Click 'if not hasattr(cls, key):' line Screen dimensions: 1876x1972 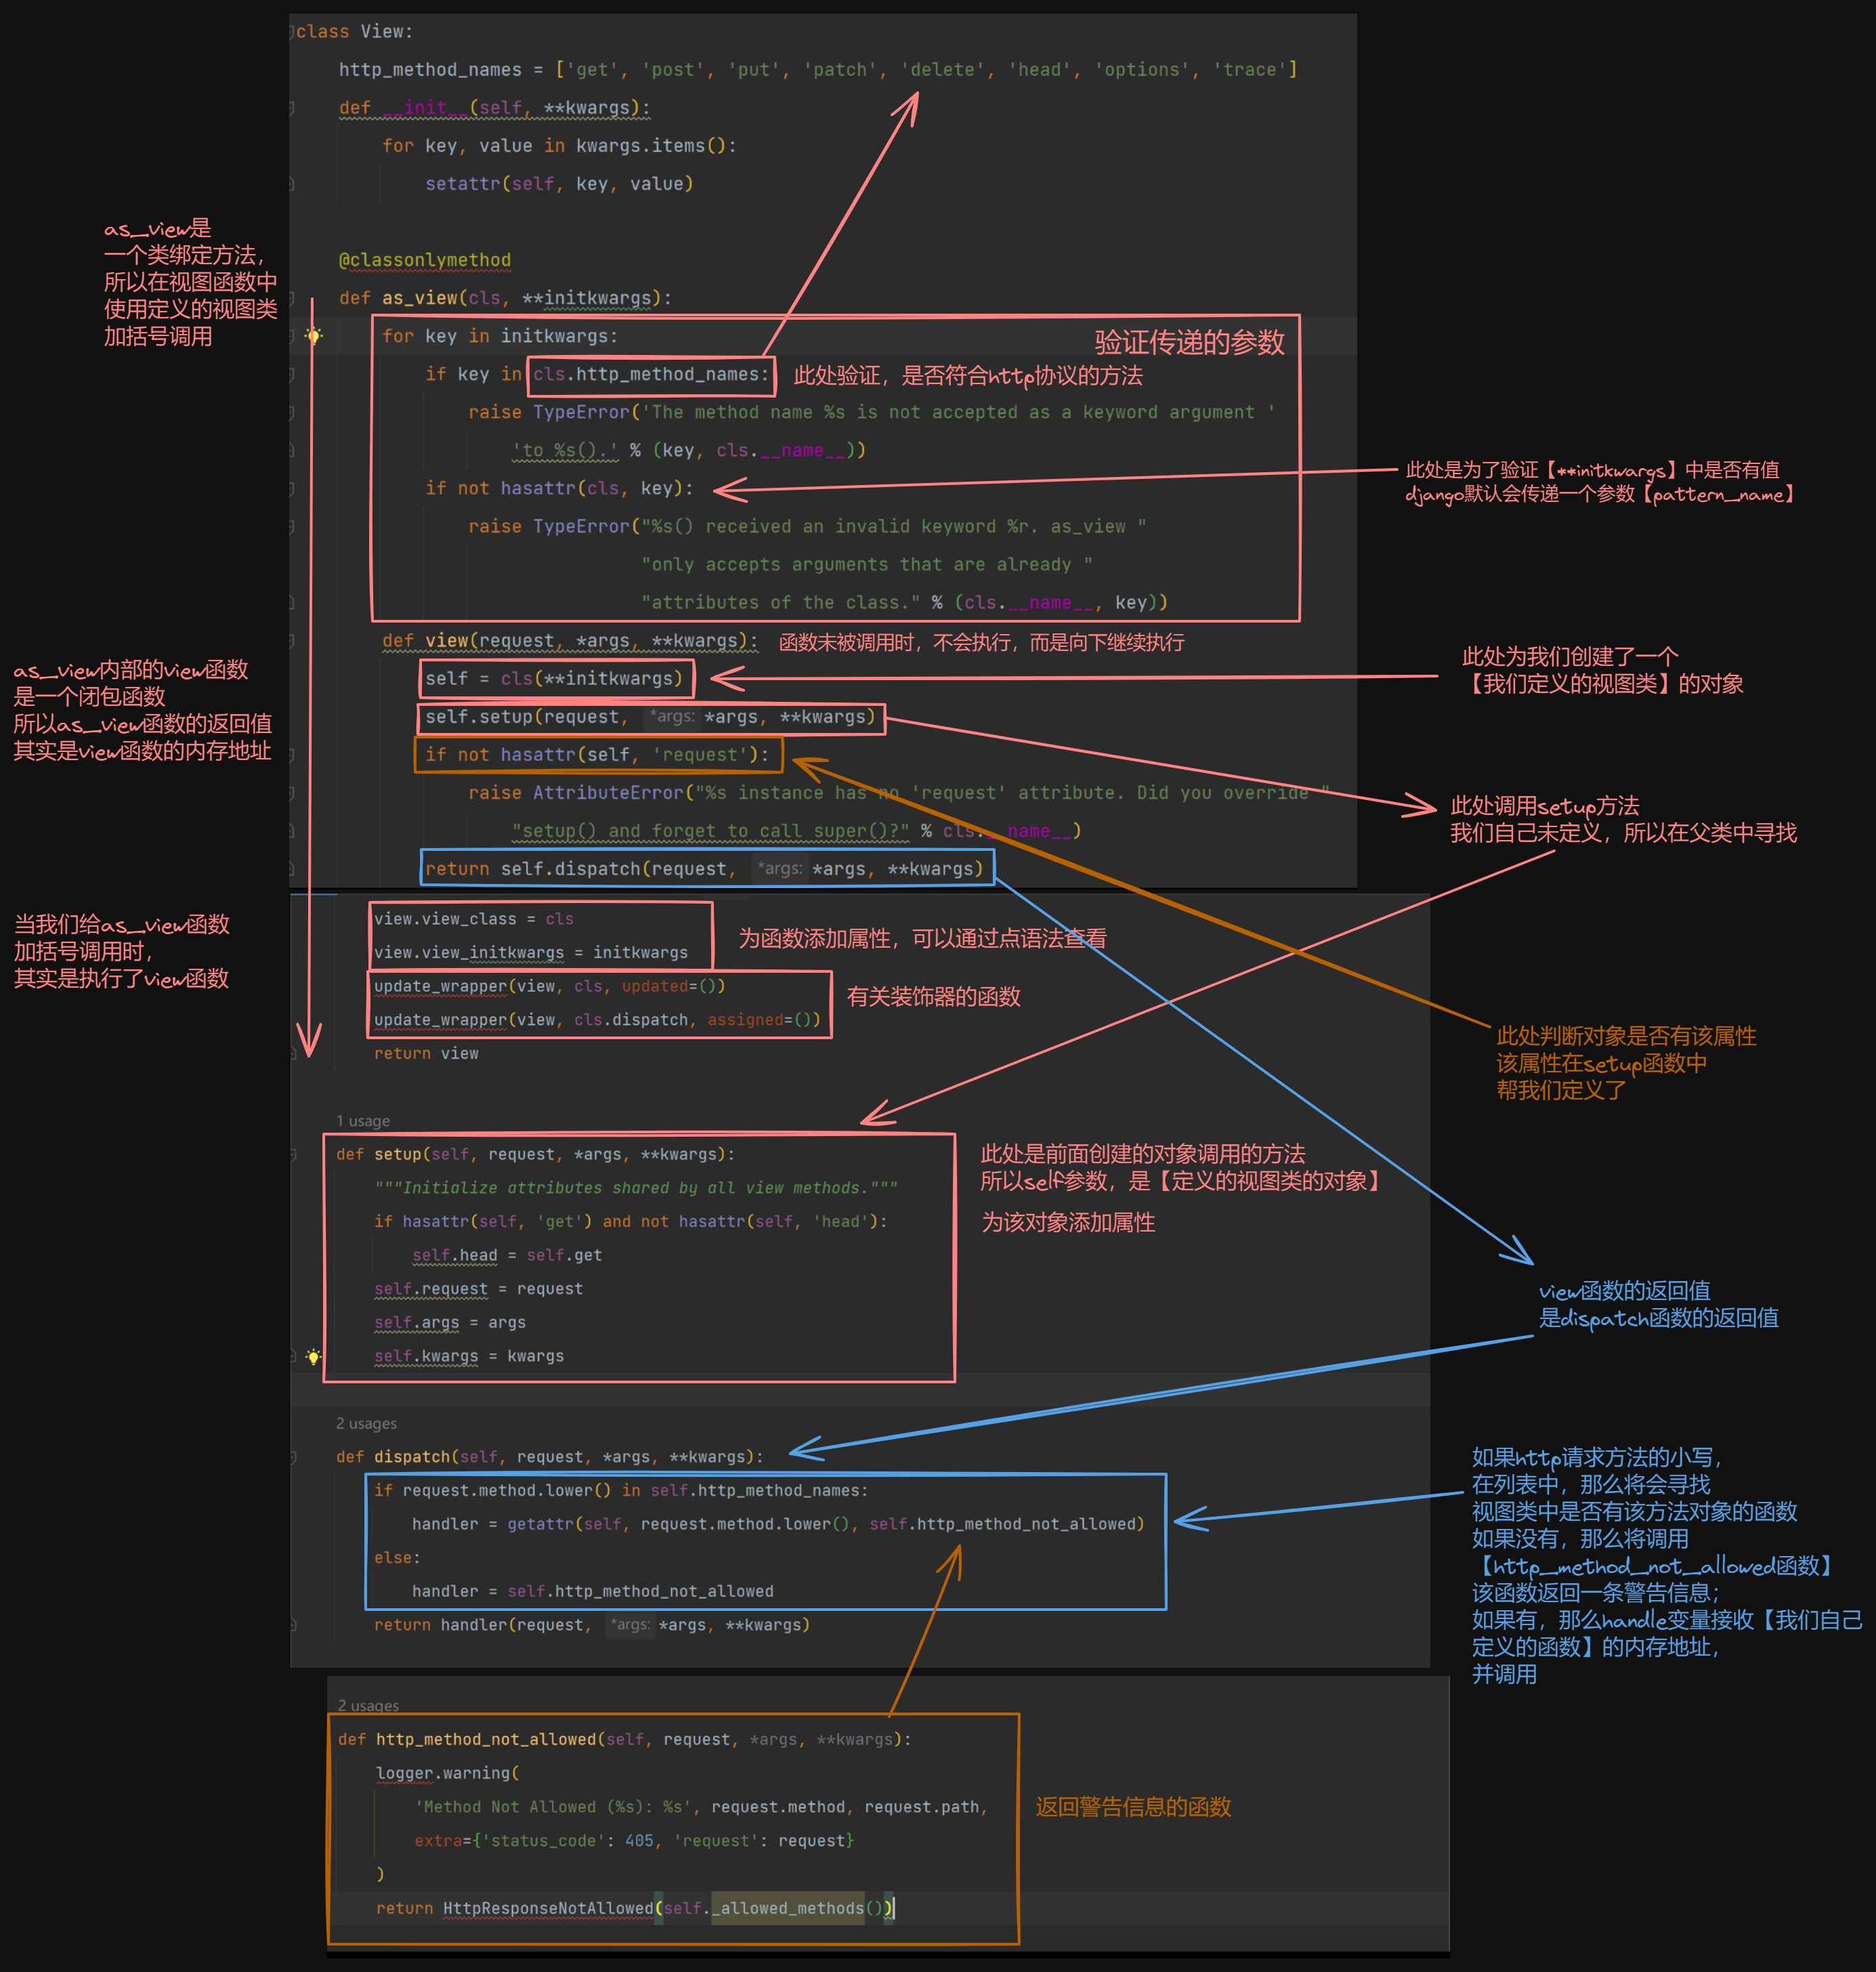pyautogui.click(x=559, y=488)
